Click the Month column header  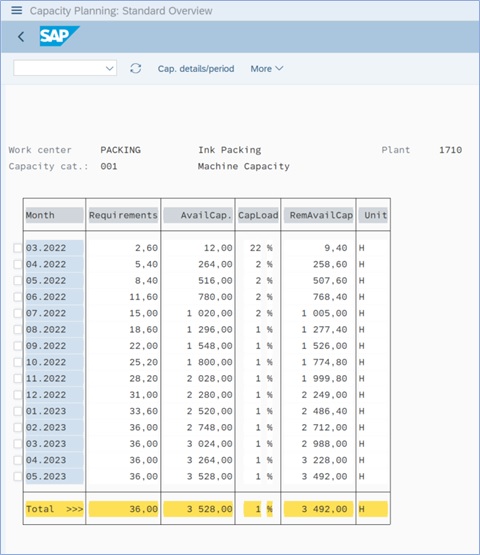[54, 215]
